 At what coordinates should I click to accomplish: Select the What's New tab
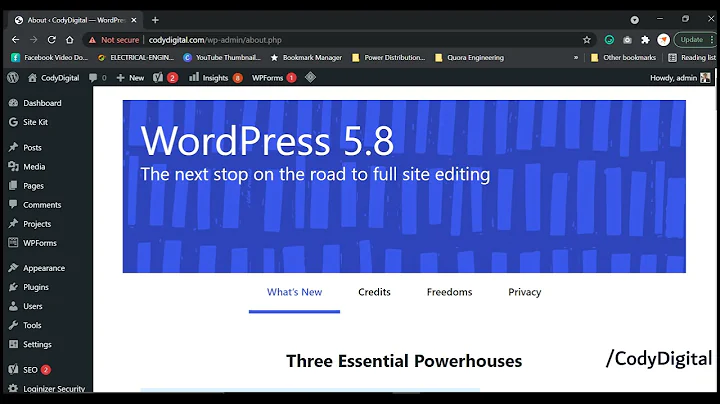(294, 292)
